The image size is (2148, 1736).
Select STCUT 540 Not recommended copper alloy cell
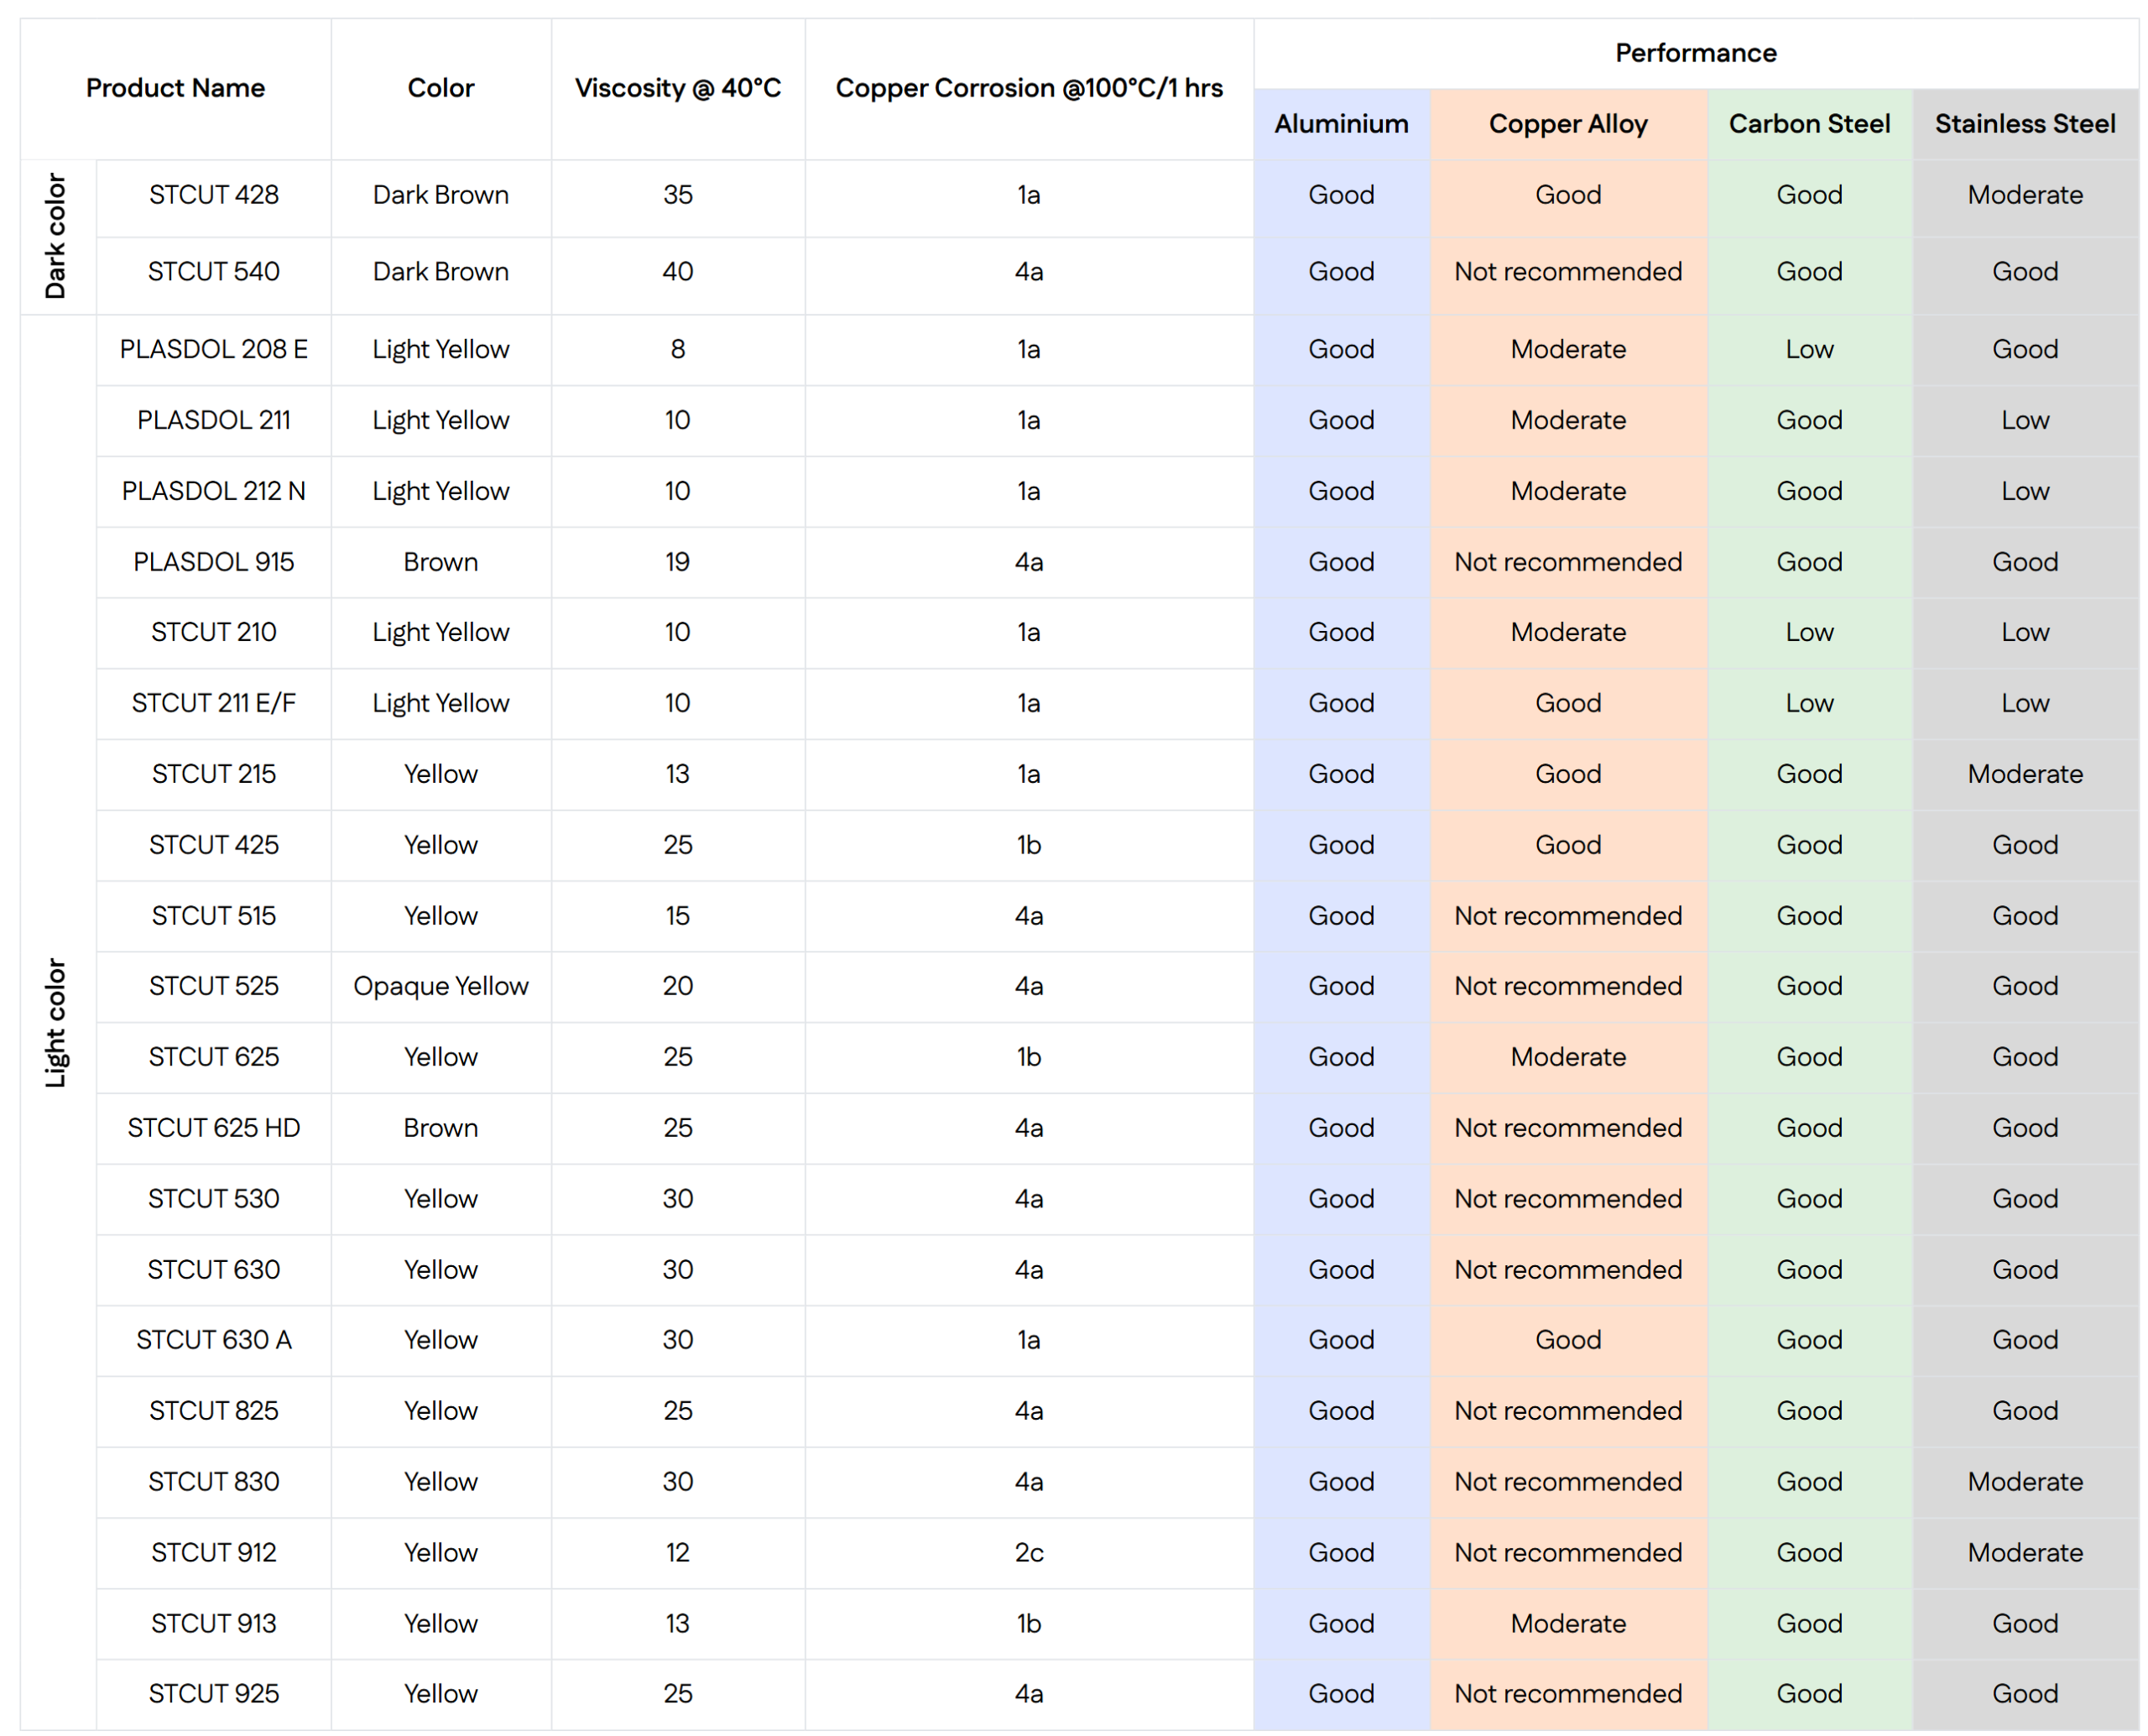pyautogui.click(x=1567, y=271)
